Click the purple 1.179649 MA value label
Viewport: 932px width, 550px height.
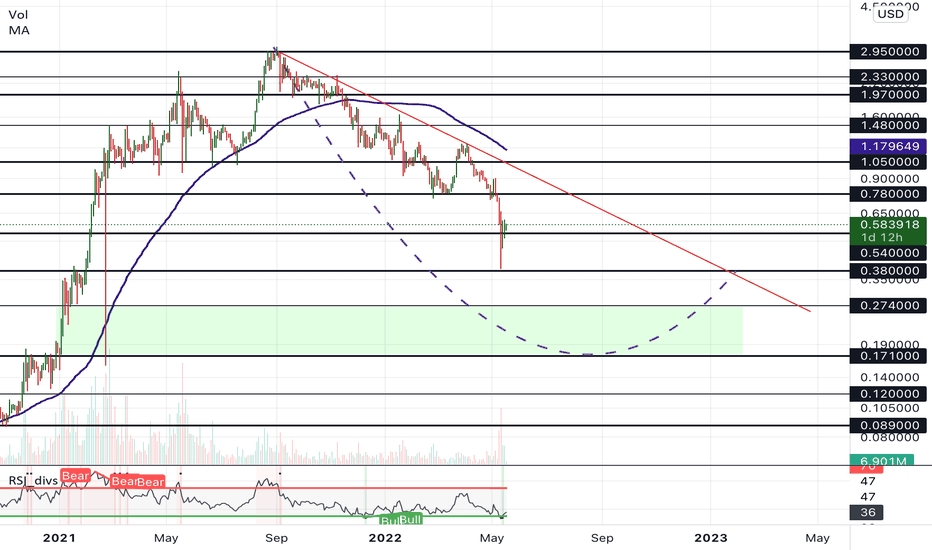(888, 146)
